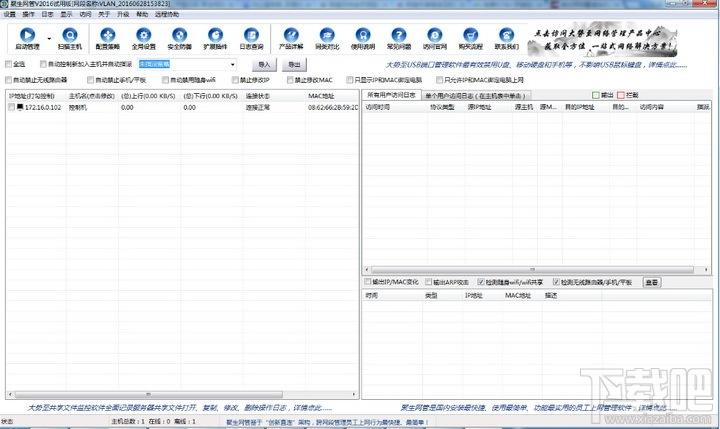The height and width of the screenshot is (429, 720).
Task: Enable 自动禁止手机/平板 checkbox
Action: pos(90,80)
